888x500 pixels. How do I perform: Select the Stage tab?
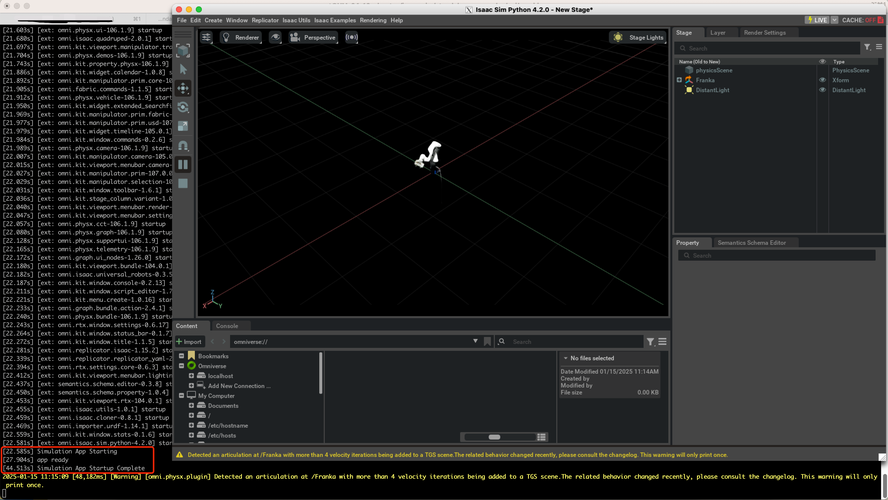(684, 32)
